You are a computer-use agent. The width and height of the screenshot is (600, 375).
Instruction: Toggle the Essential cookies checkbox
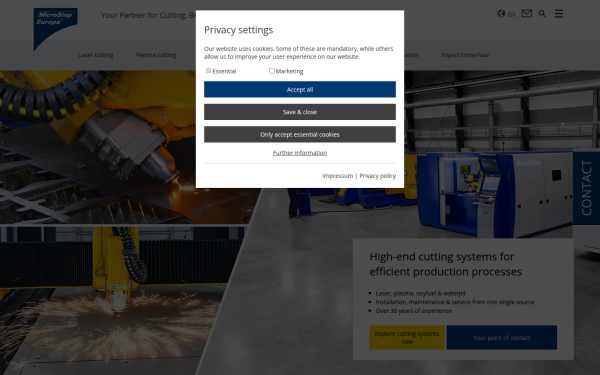tap(209, 71)
